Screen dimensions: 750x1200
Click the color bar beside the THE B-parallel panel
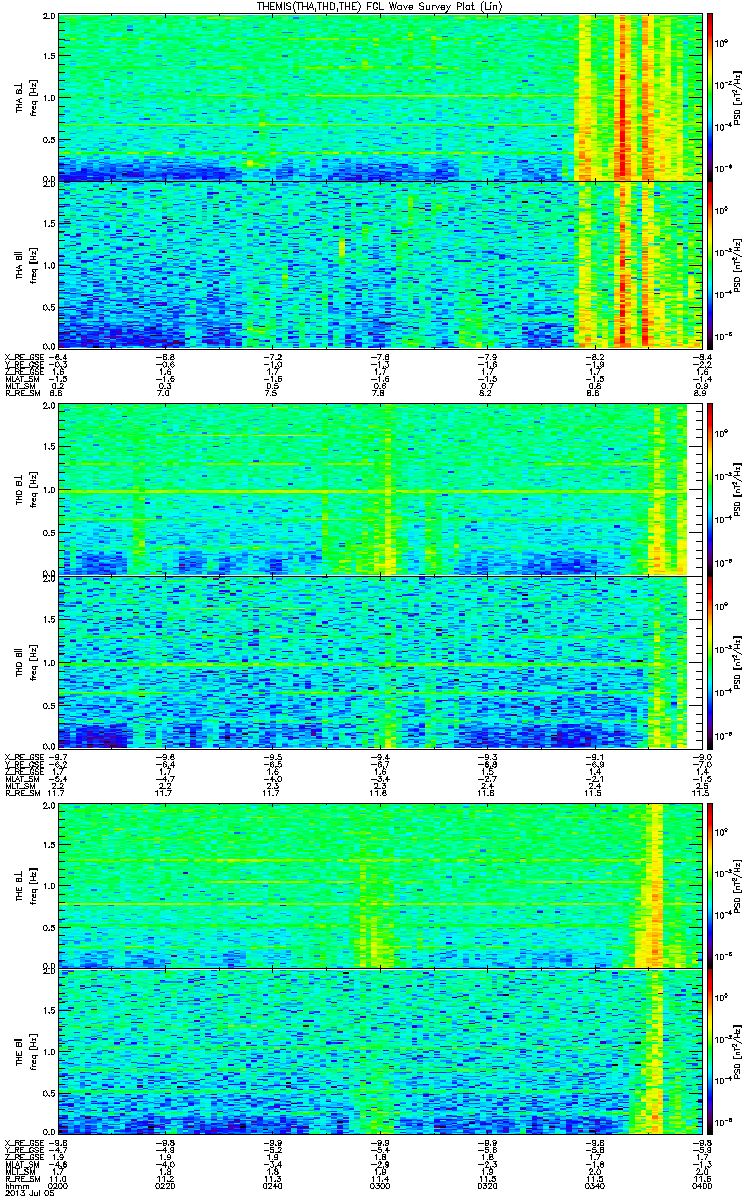click(x=711, y=1053)
